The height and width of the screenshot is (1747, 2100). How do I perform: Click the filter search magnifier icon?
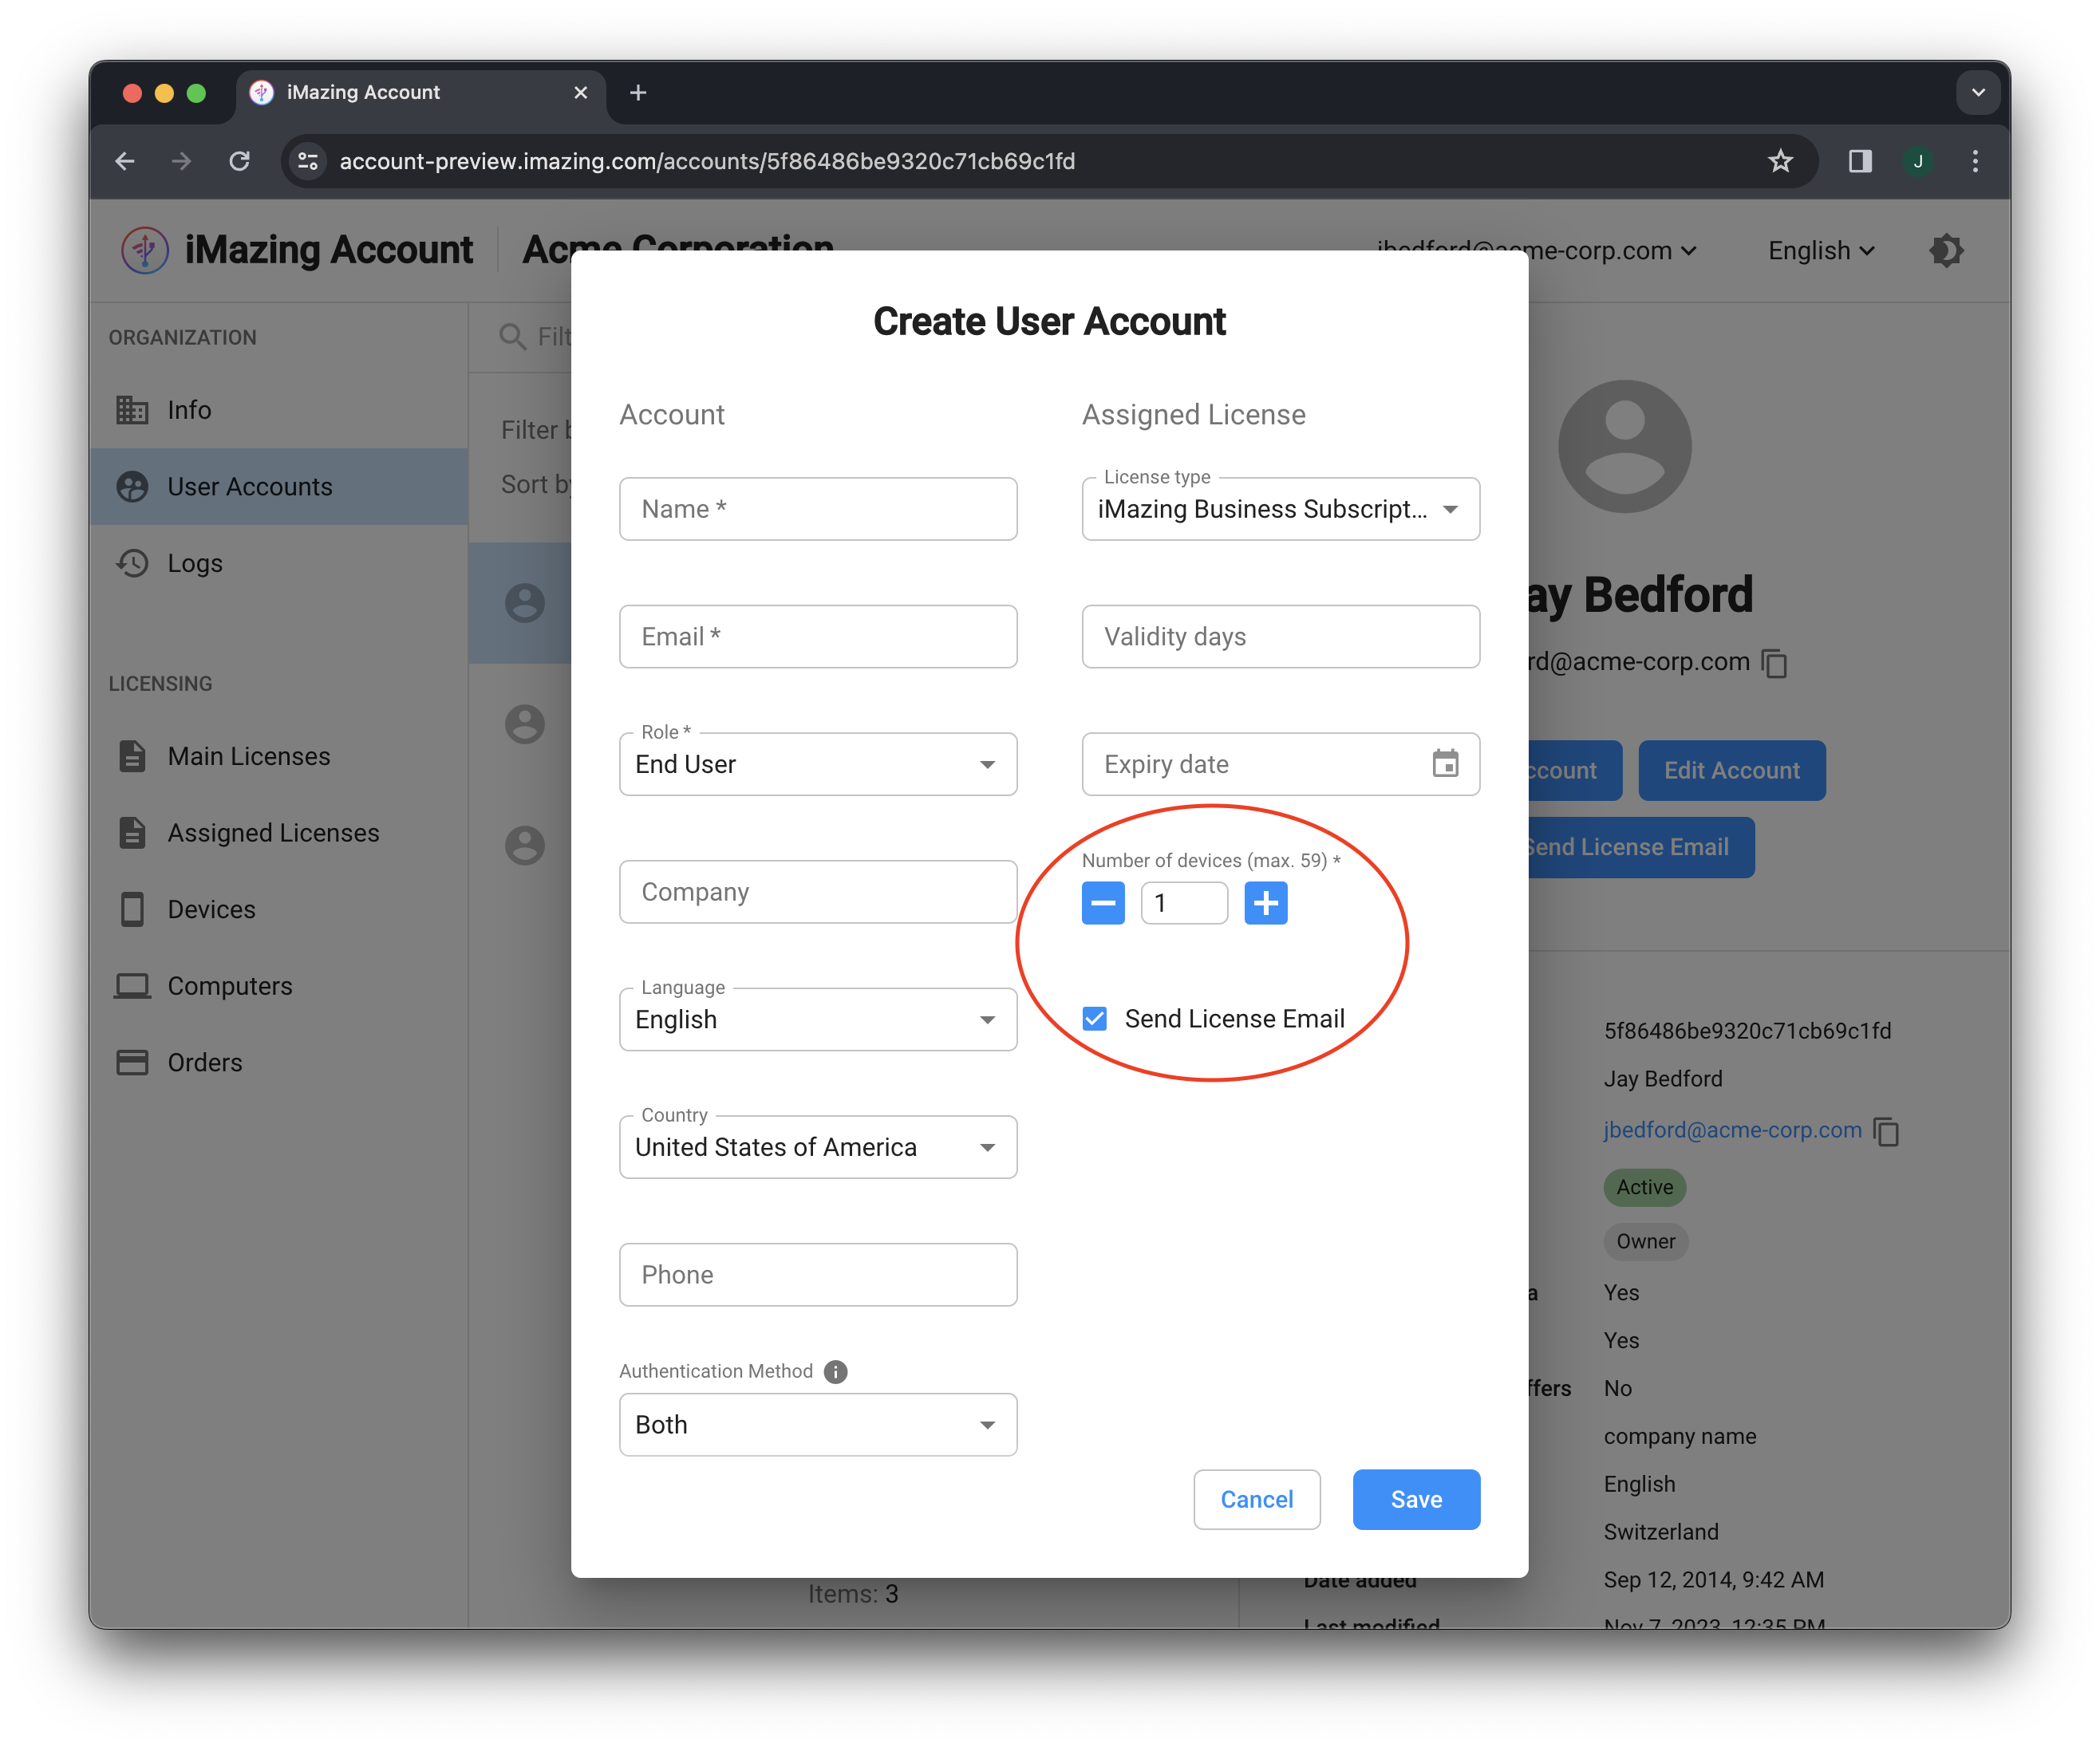click(x=513, y=336)
